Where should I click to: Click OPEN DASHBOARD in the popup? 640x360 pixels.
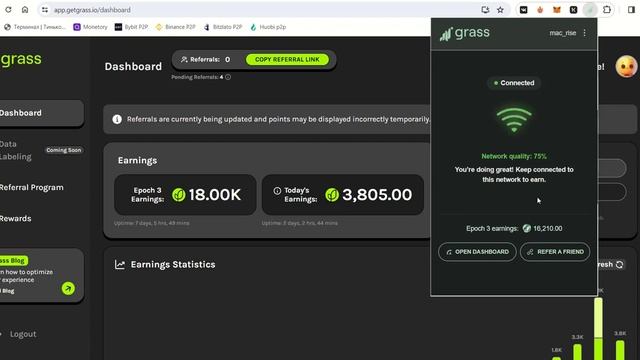click(477, 252)
